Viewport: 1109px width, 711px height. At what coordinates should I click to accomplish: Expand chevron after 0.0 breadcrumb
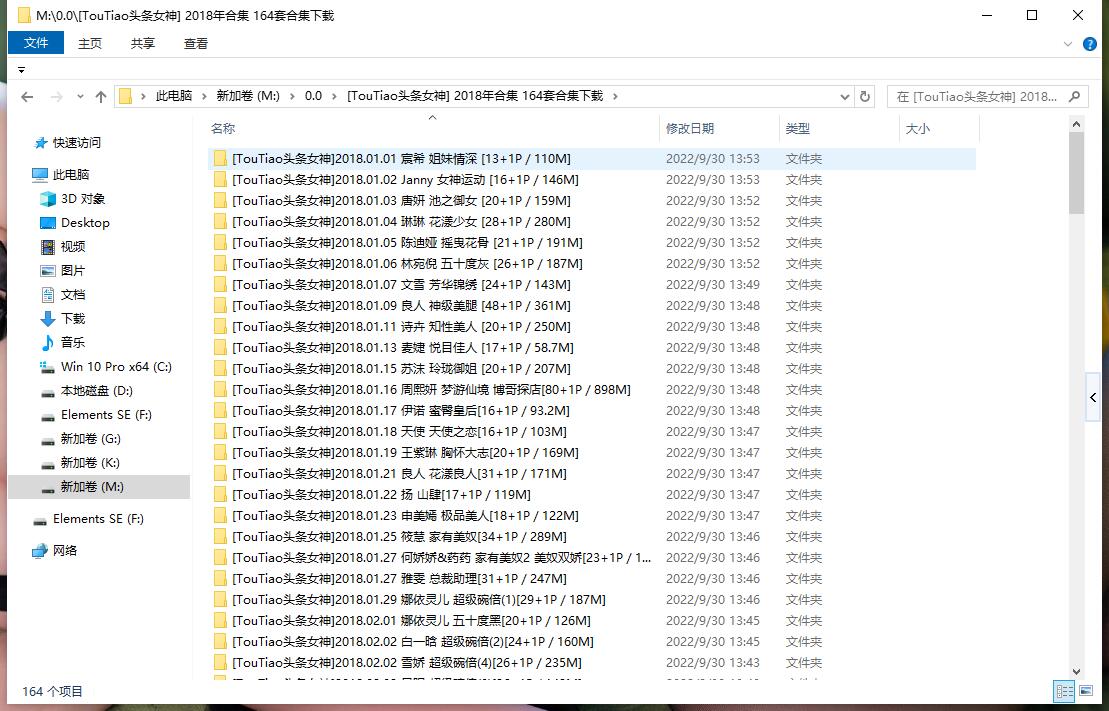click(335, 96)
